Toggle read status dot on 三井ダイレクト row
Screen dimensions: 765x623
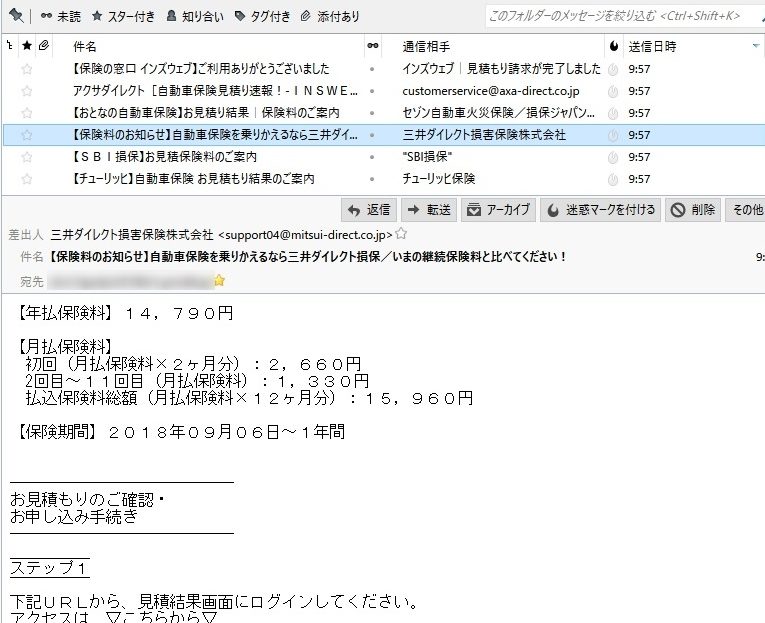tap(372, 135)
